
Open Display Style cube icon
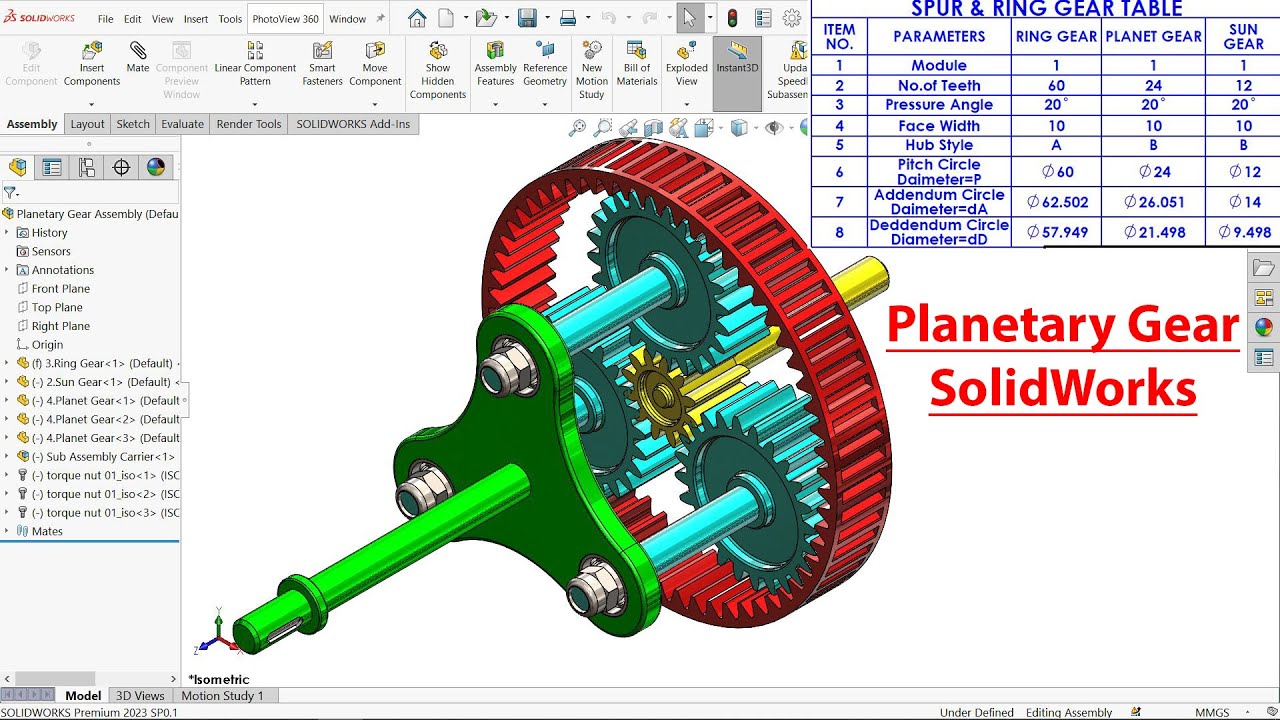(x=738, y=127)
